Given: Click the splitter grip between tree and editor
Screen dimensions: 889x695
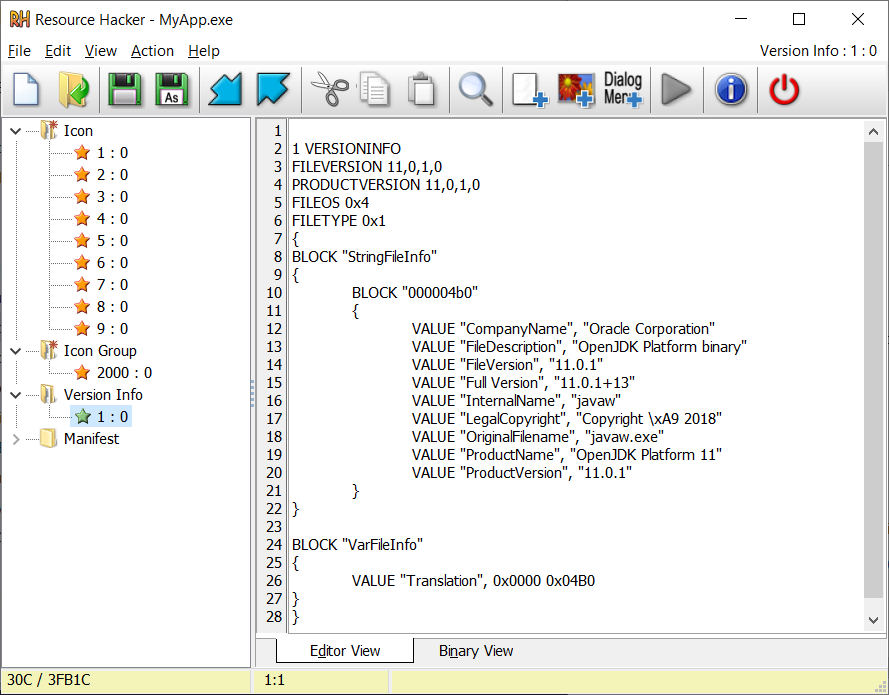Looking at the screenshot, I should coord(252,393).
